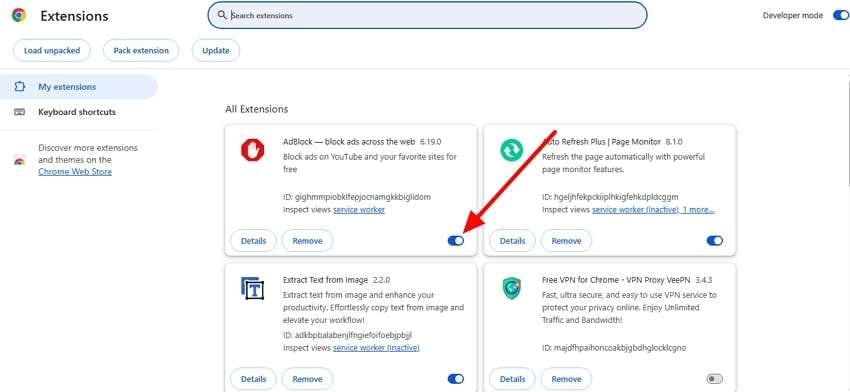
Task: Disable Auto Refresh Plus toggle
Action: 715,241
